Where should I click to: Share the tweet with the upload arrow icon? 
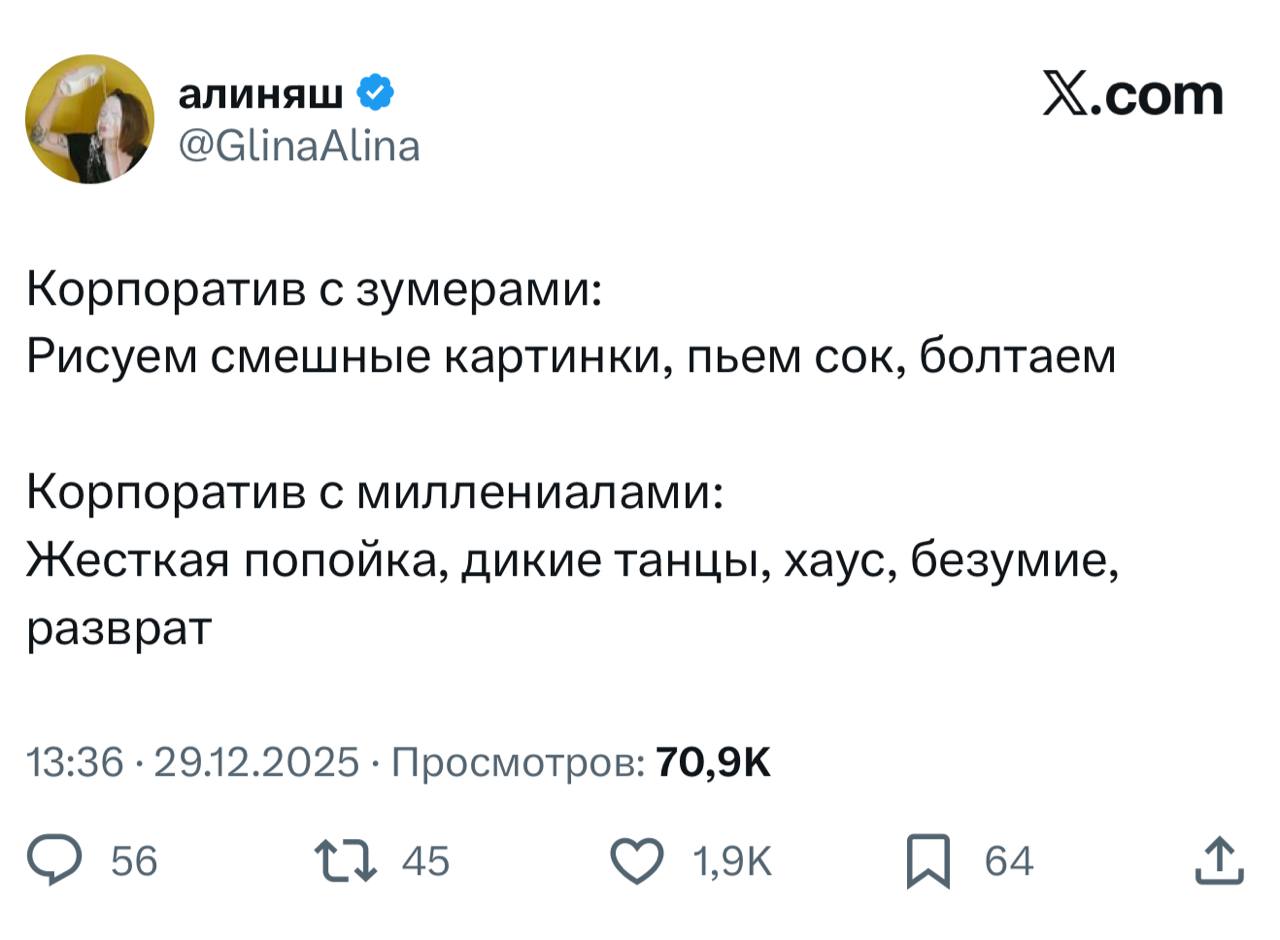tap(1219, 861)
